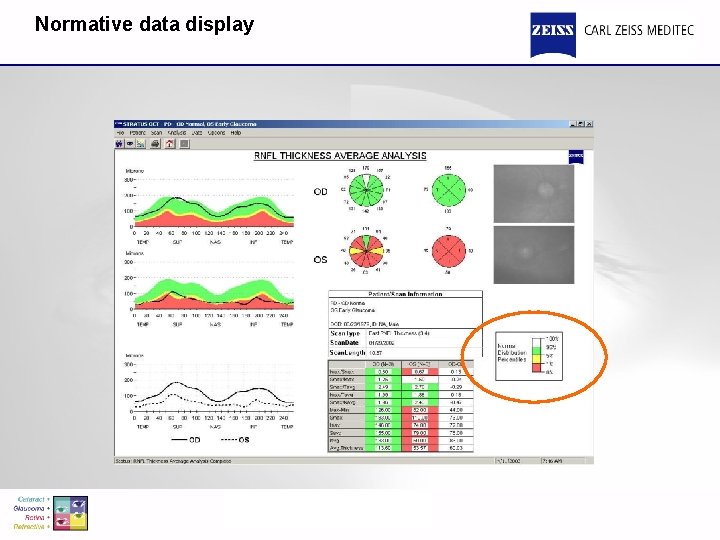The width and height of the screenshot is (720, 540).
Task: Click the Retina label at slide bottom
Action: pos(35,518)
